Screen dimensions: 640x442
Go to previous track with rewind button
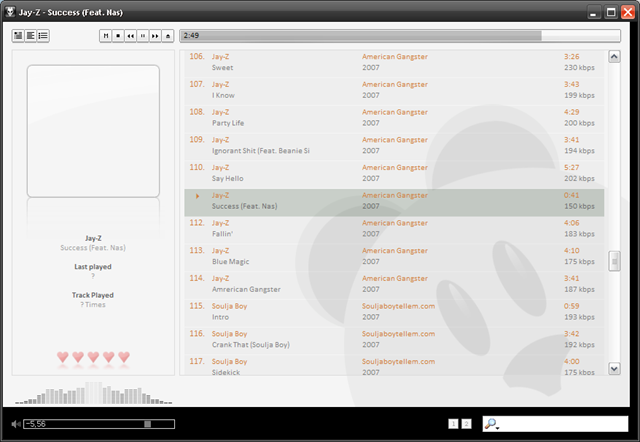click(130, 36)
